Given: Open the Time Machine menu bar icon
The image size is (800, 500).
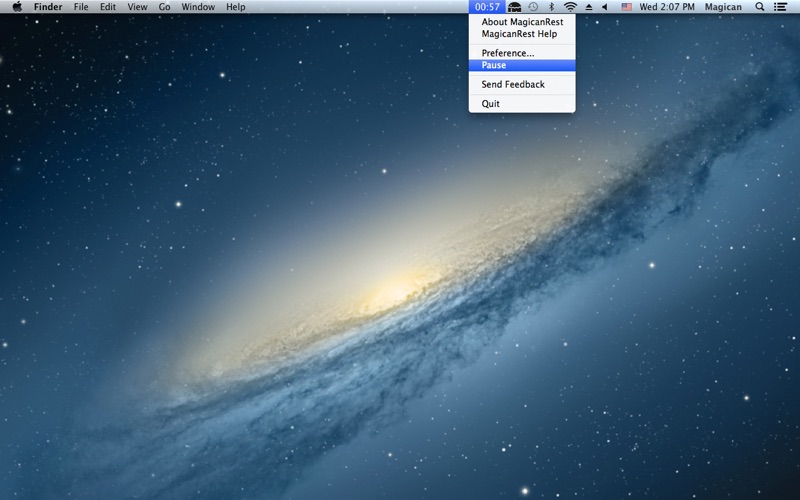Looking at the screenshot, I should coord(533,7).
